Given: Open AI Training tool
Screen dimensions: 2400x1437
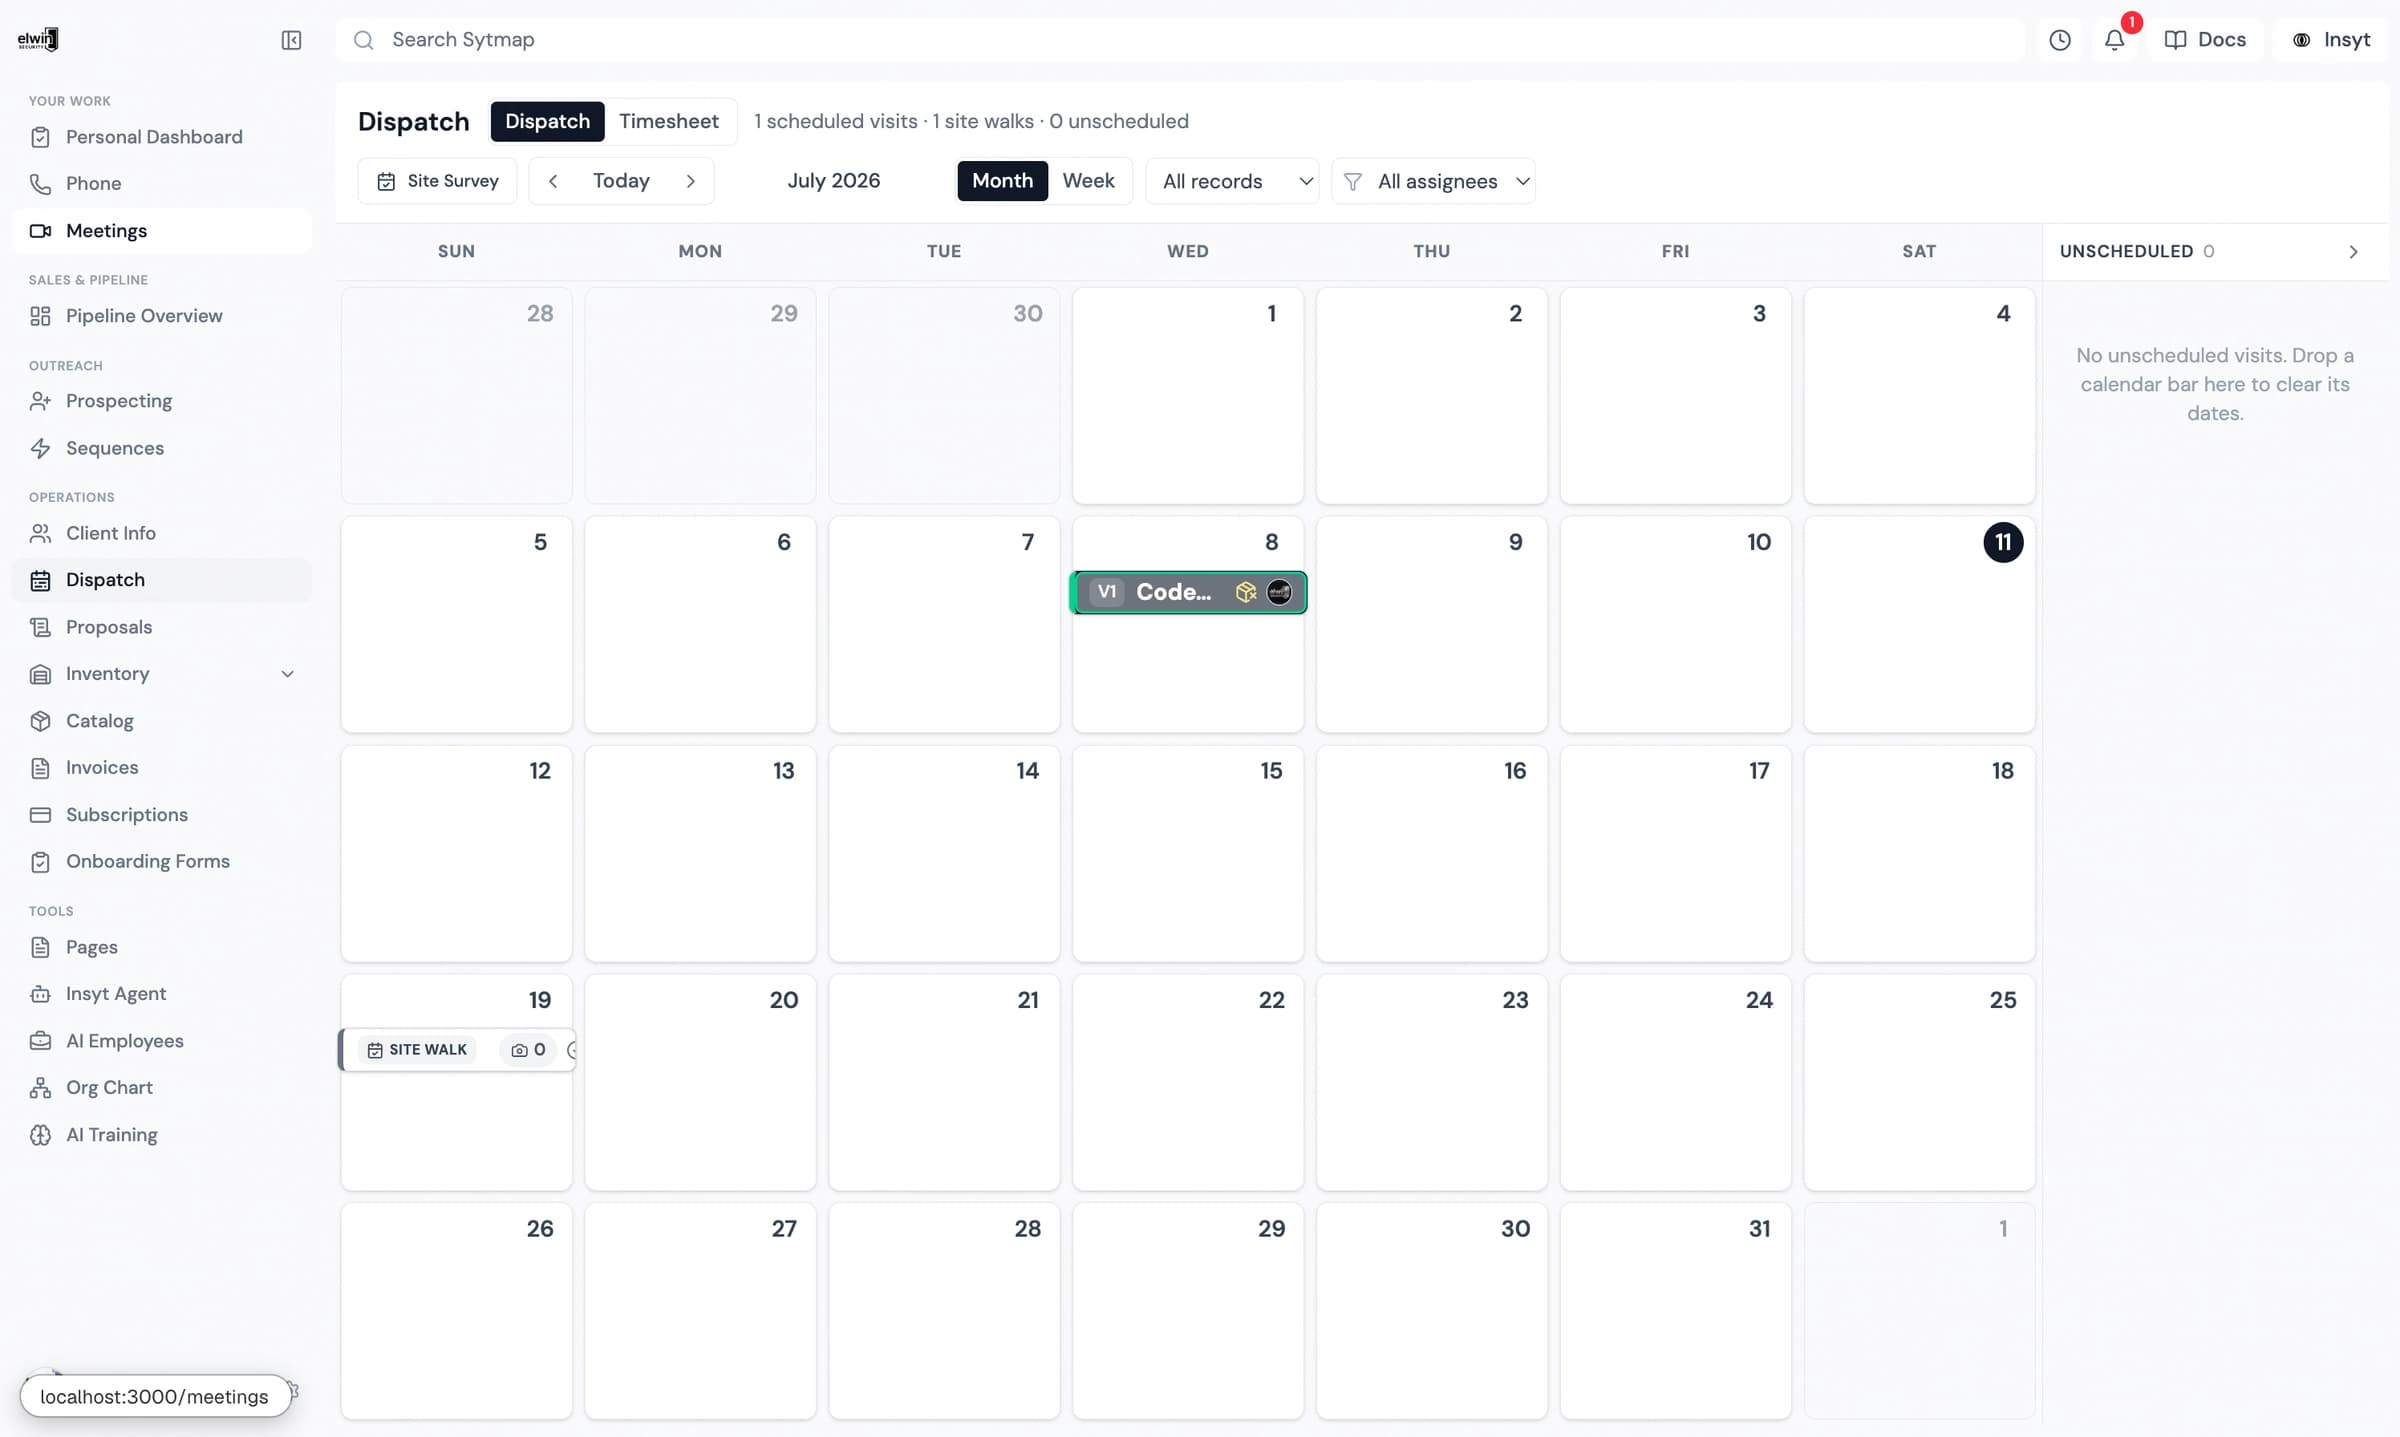Looking at the screenshot, I should (162, 1135).
